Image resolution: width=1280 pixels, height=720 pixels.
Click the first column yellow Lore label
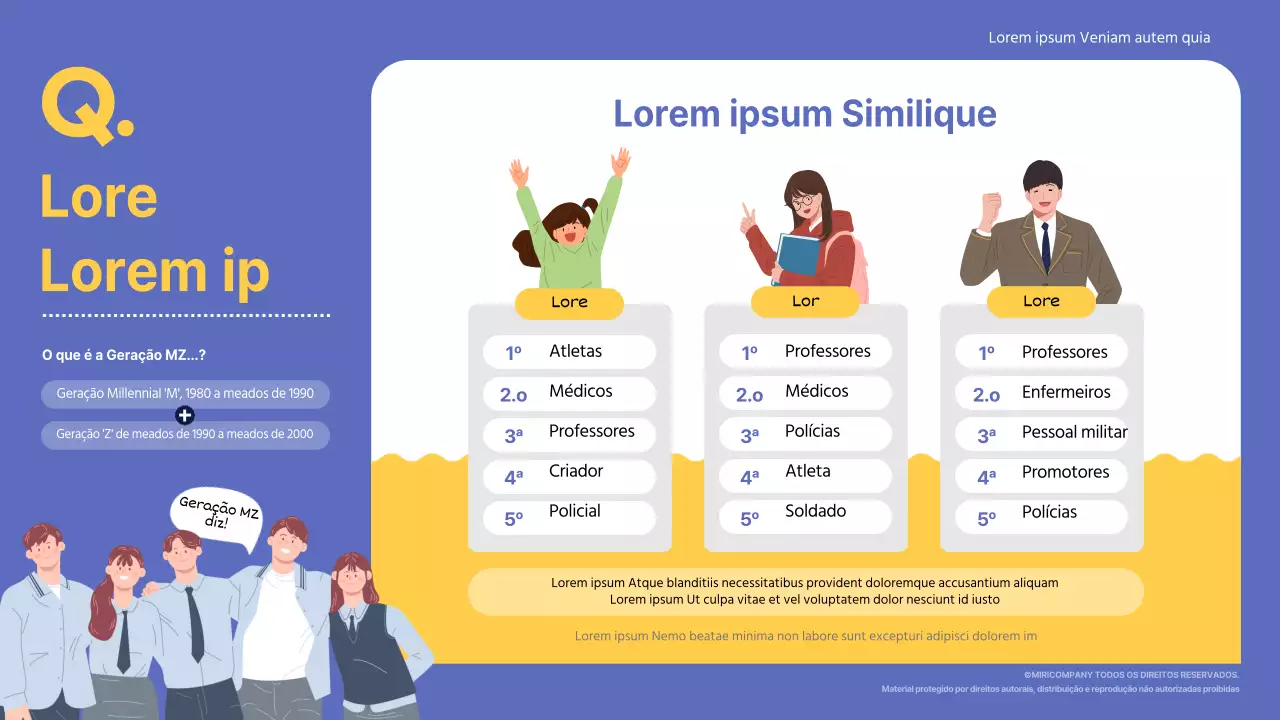tap(569, 302)
